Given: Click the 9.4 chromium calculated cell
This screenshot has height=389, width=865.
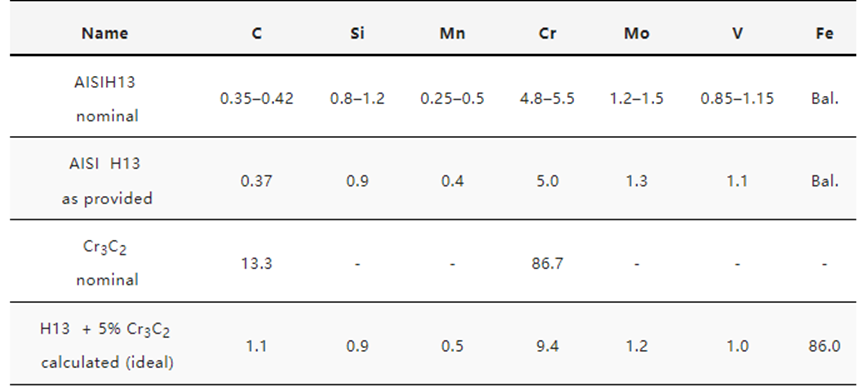Looking at the screenshot, I should point(547,346).
